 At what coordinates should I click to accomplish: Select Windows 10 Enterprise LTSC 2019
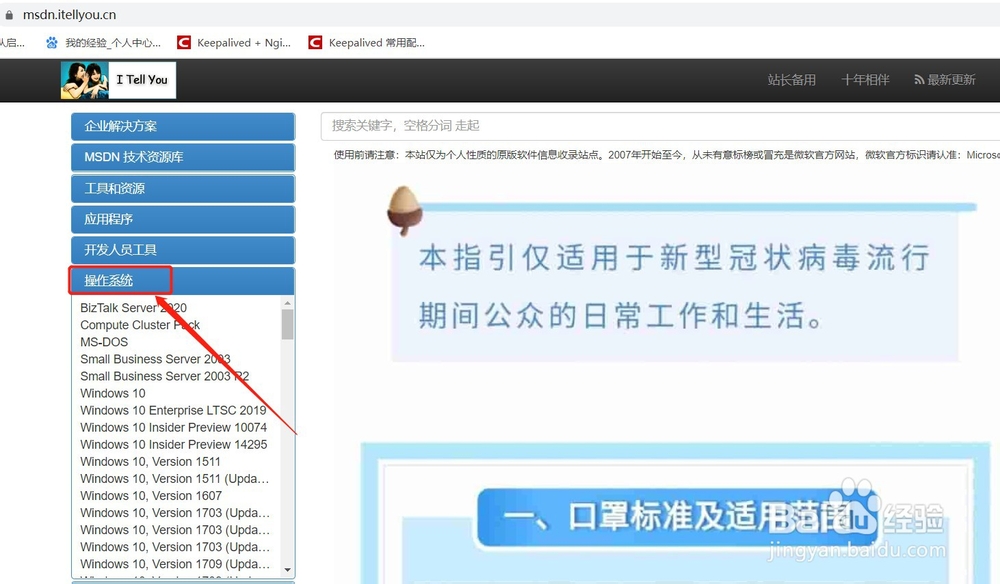[173, 411]
